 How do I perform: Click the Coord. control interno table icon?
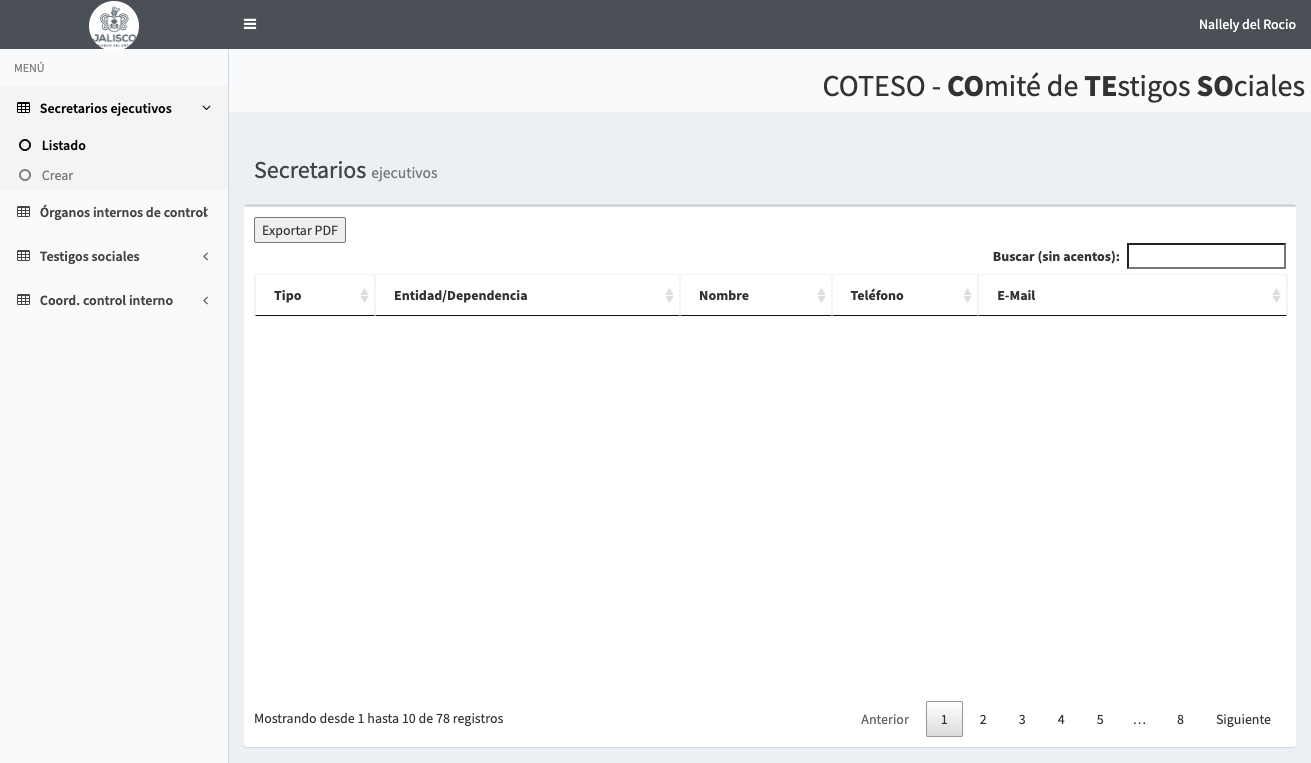point(24,300)
